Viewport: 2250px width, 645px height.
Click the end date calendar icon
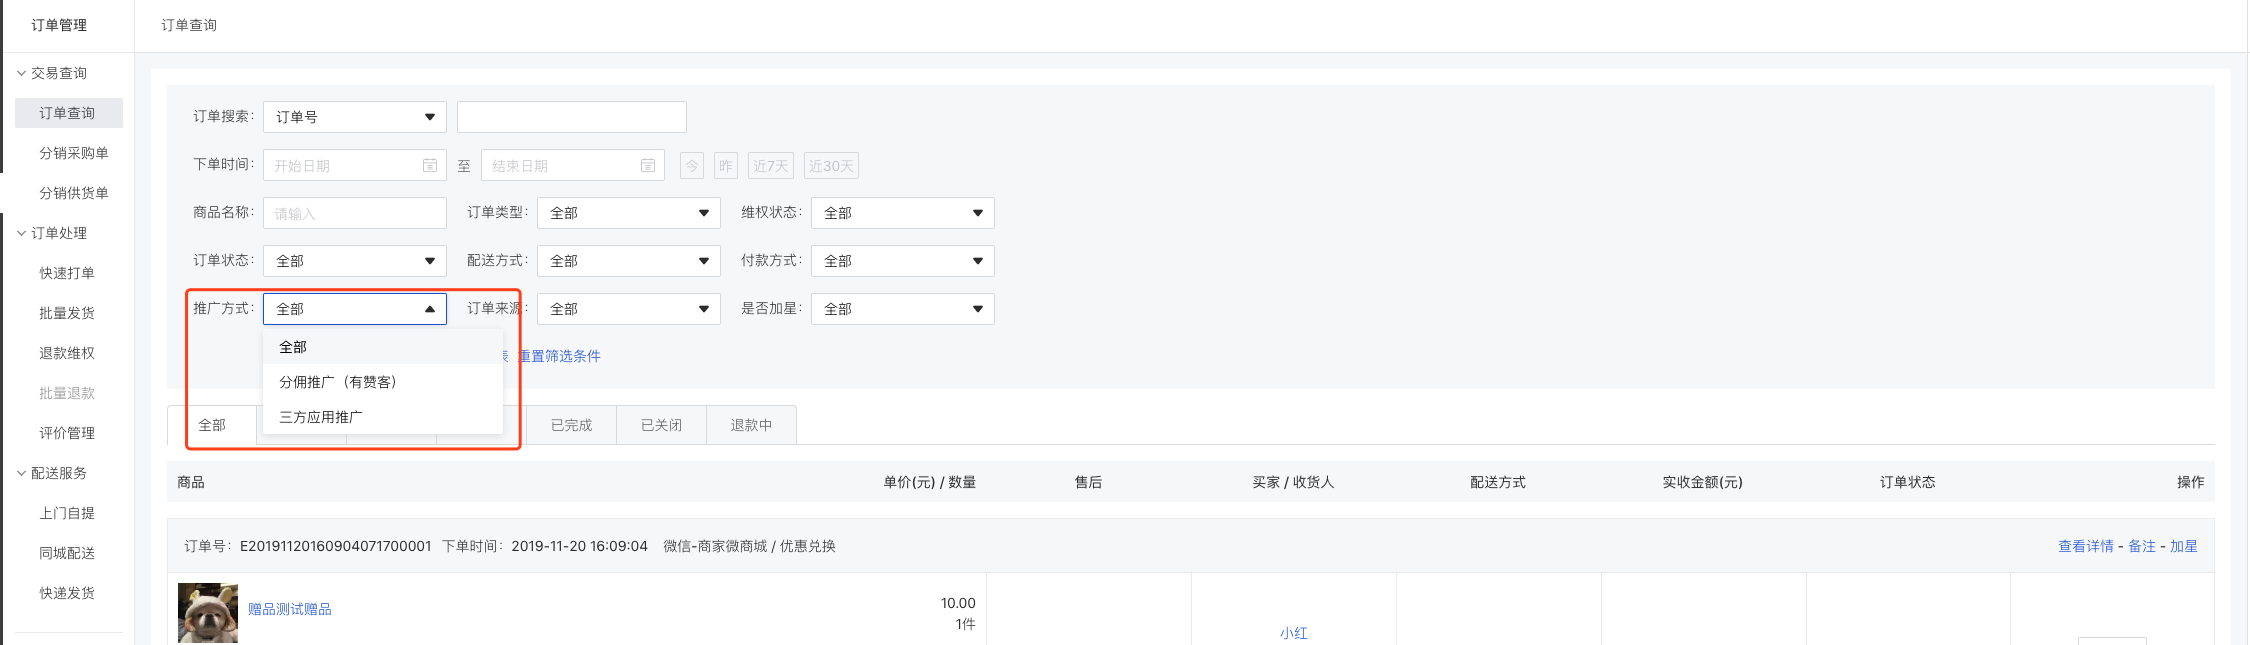pos(648,166)
